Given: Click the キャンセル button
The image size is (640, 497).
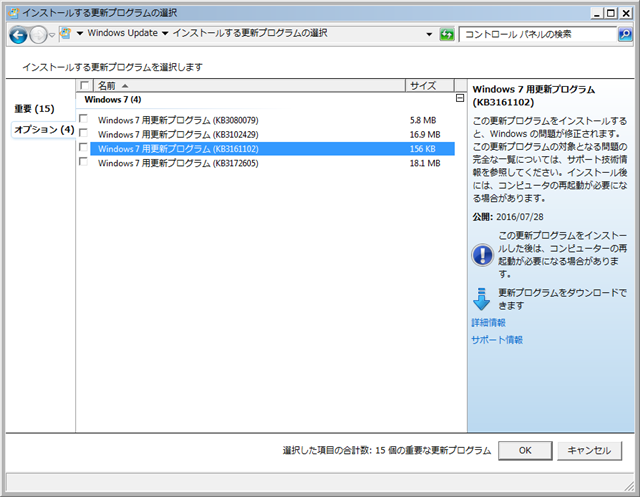Looking at the screenshot, I should click(589, 450).
